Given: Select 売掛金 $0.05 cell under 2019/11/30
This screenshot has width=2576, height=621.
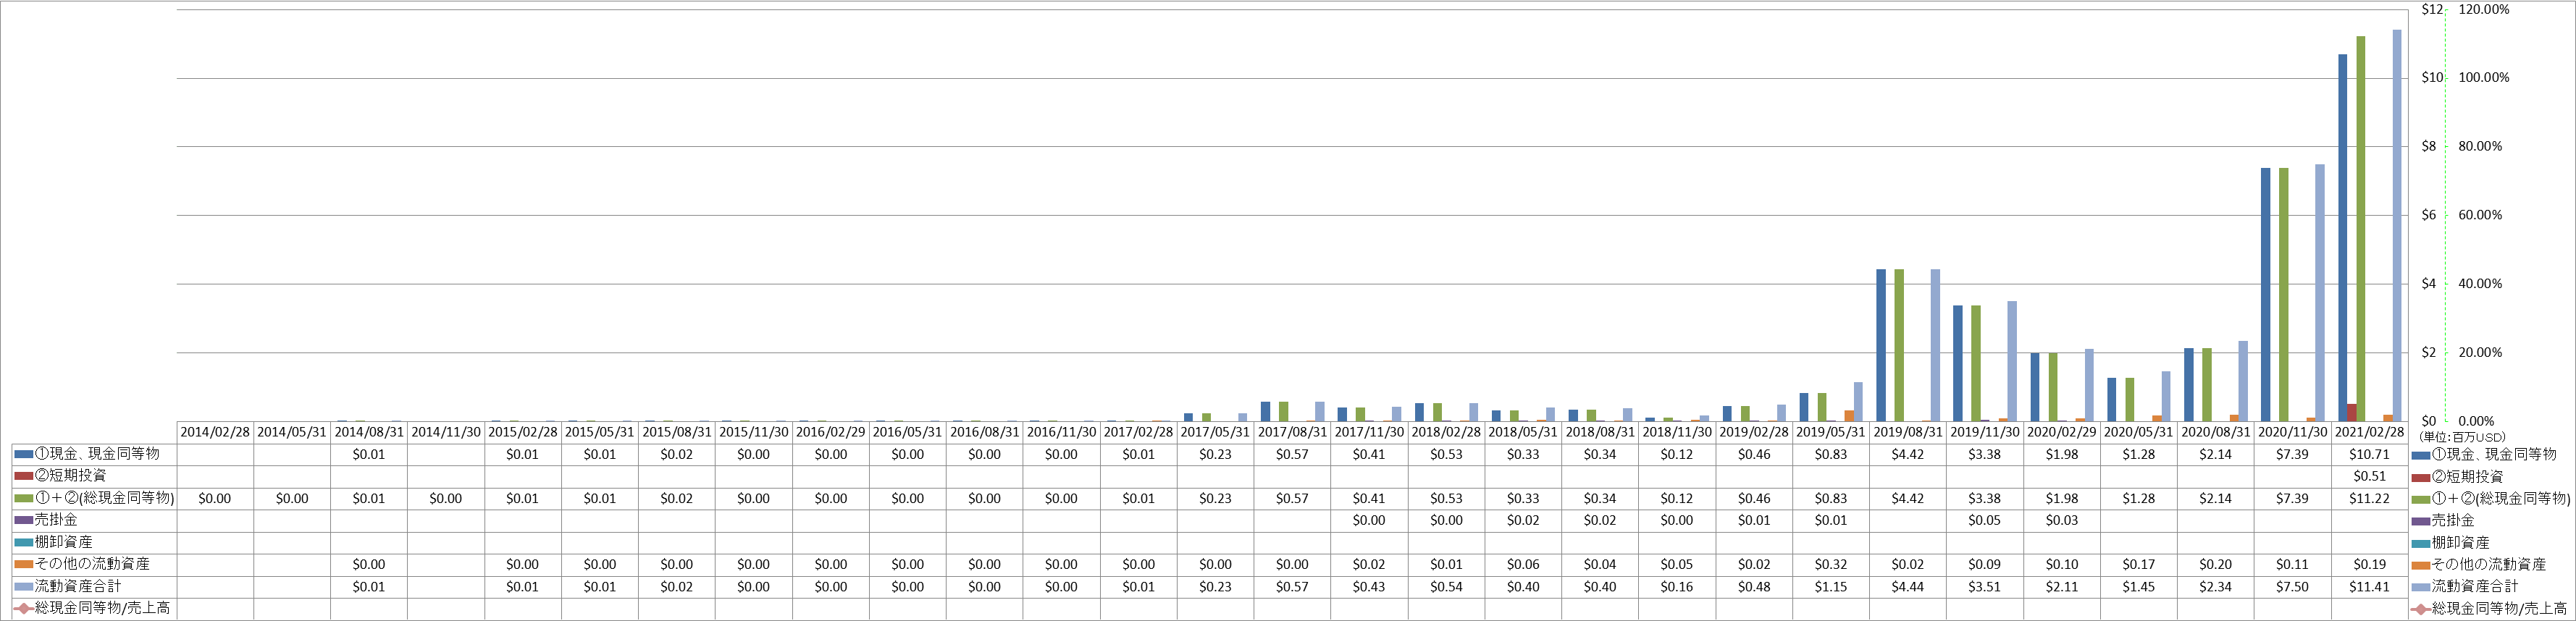Looking at the screenshot, I should tap(1985, 520).
